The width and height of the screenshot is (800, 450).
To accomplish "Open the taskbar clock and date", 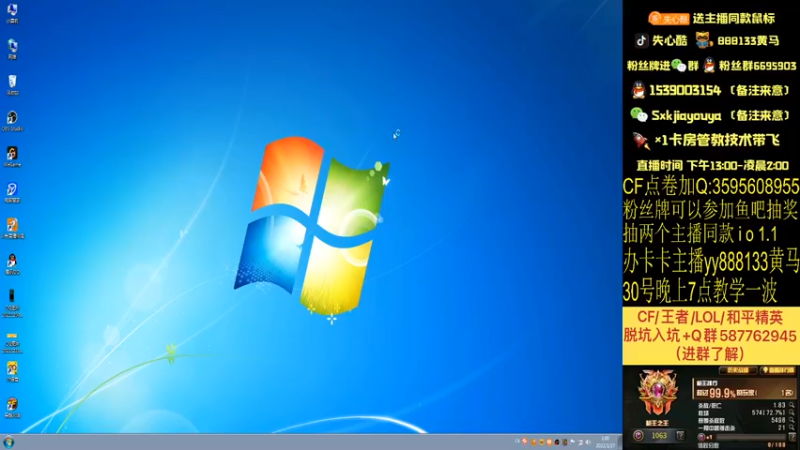I will 605,442.
